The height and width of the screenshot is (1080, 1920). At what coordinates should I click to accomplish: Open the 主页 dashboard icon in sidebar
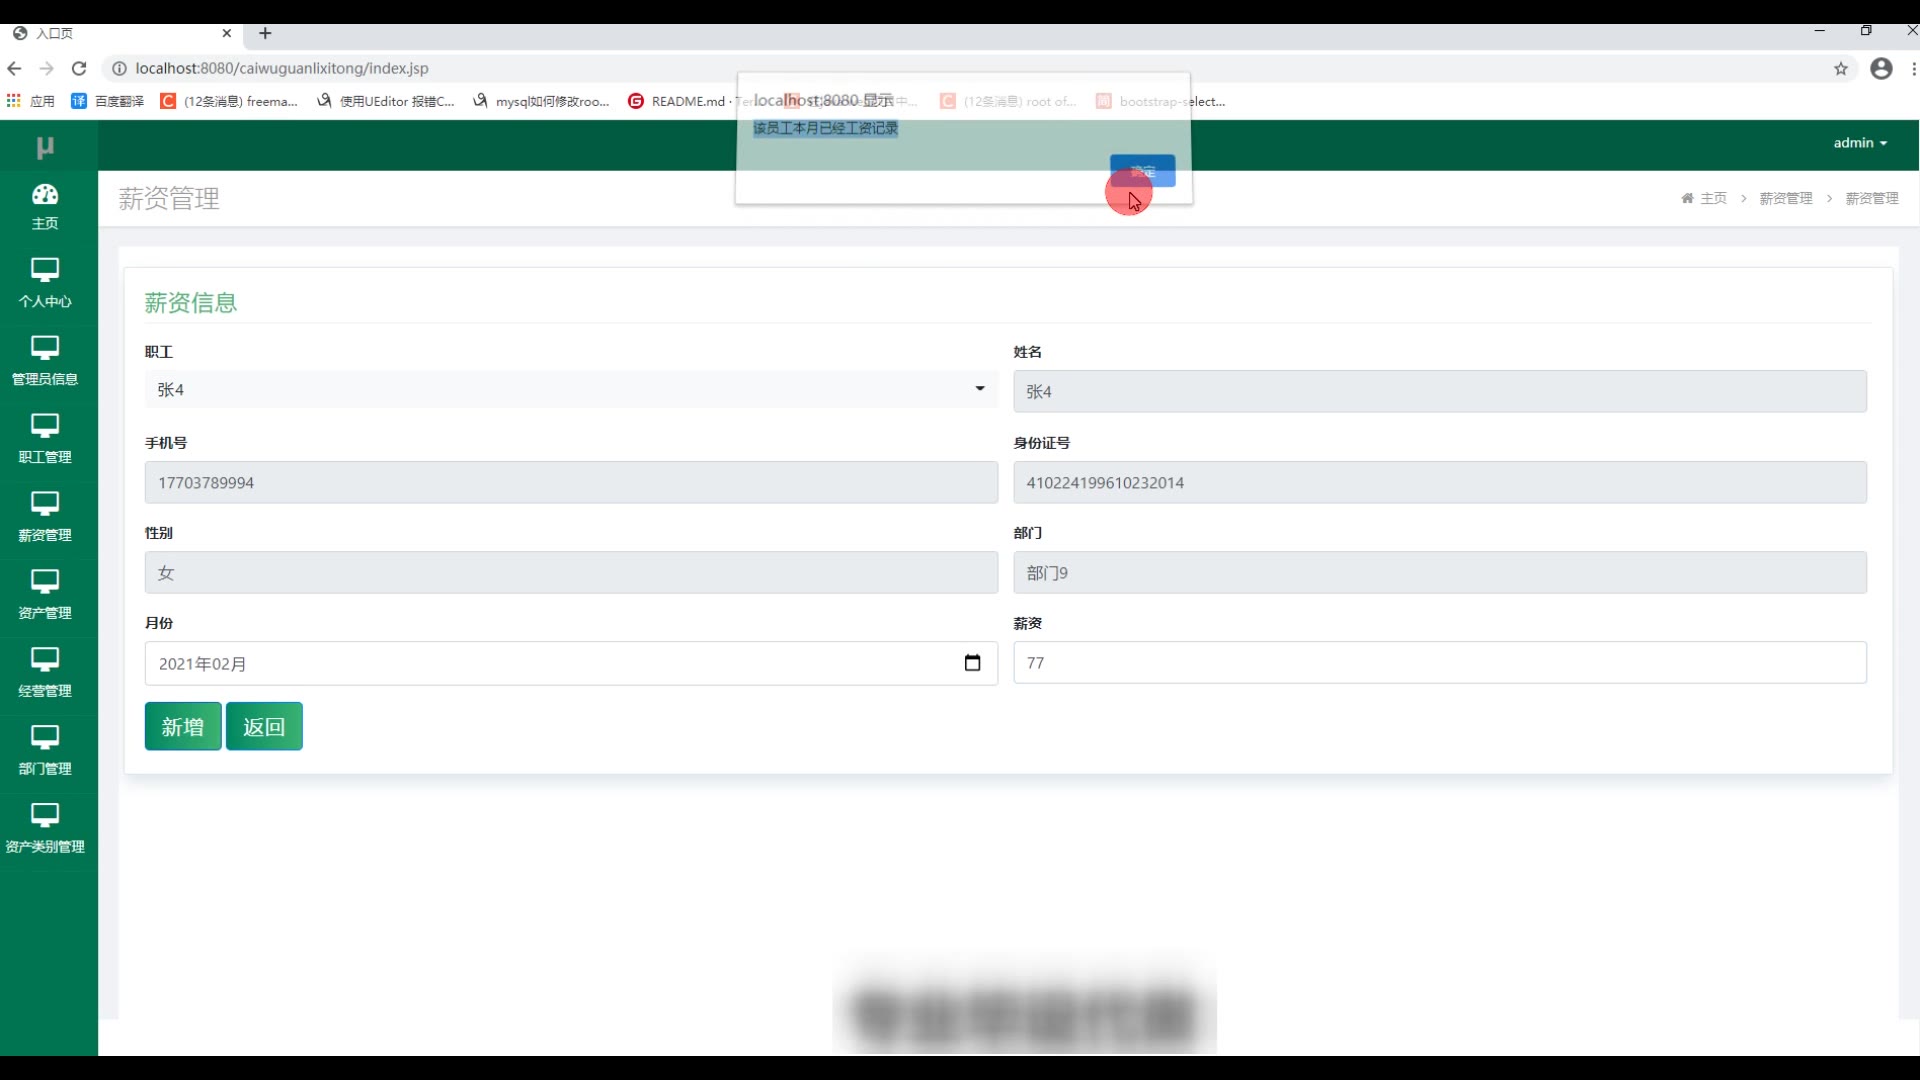point(45,207)
